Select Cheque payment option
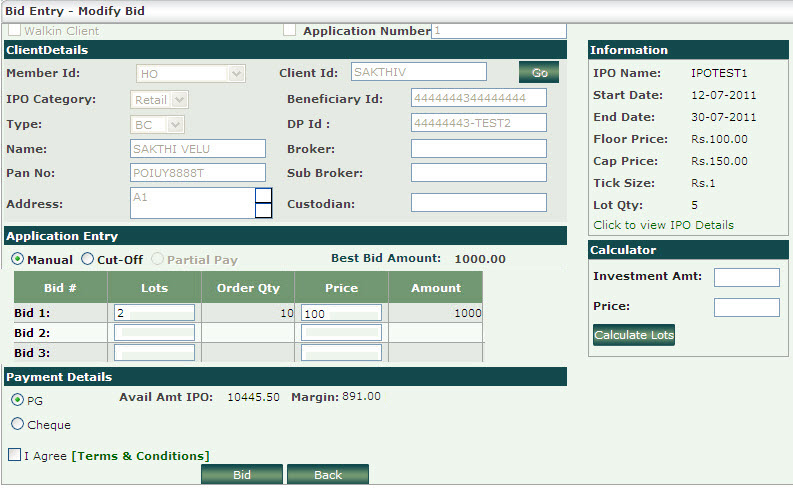This screenshot has width=793, height=488. click(x=17, y=424)
